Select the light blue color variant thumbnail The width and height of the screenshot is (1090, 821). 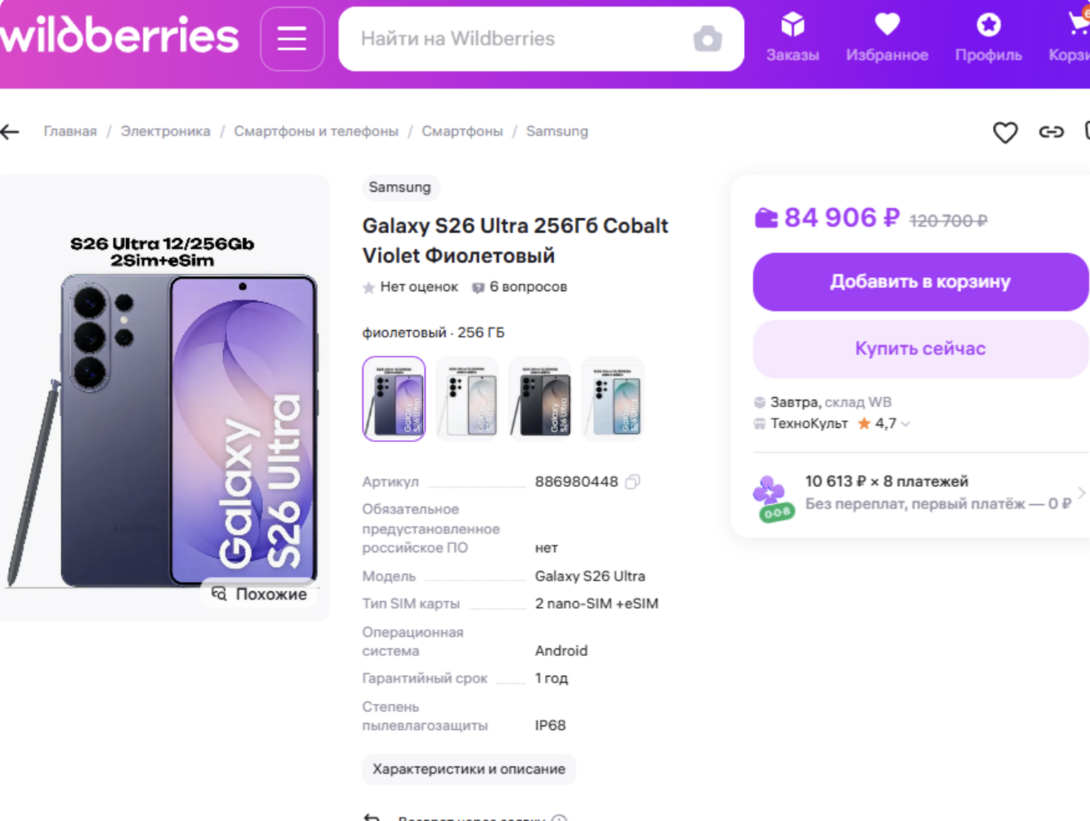pos(613,398)
